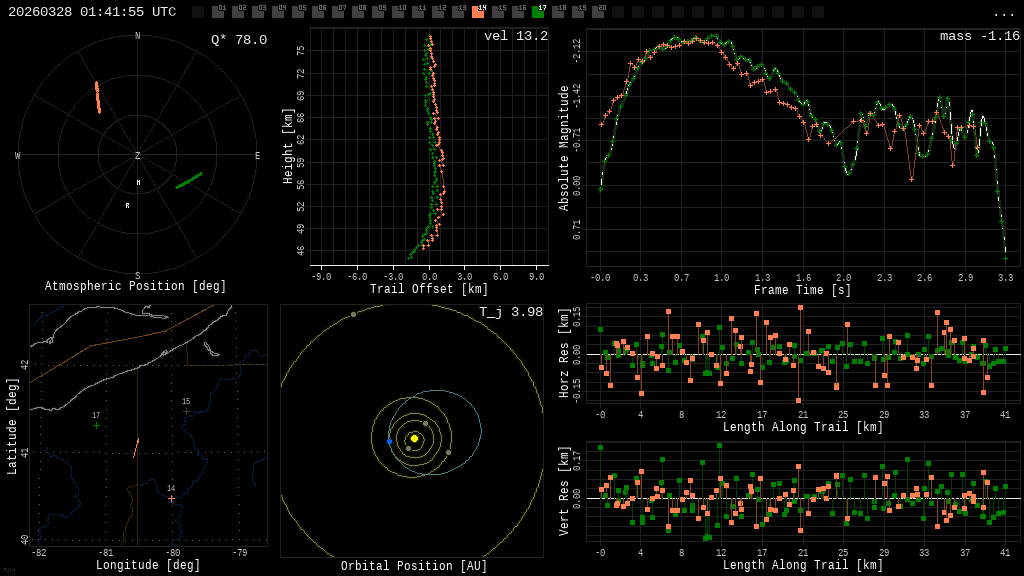Click the Q* 78.0 value label
Screen dimensions: 1024x576
(239, 40)
